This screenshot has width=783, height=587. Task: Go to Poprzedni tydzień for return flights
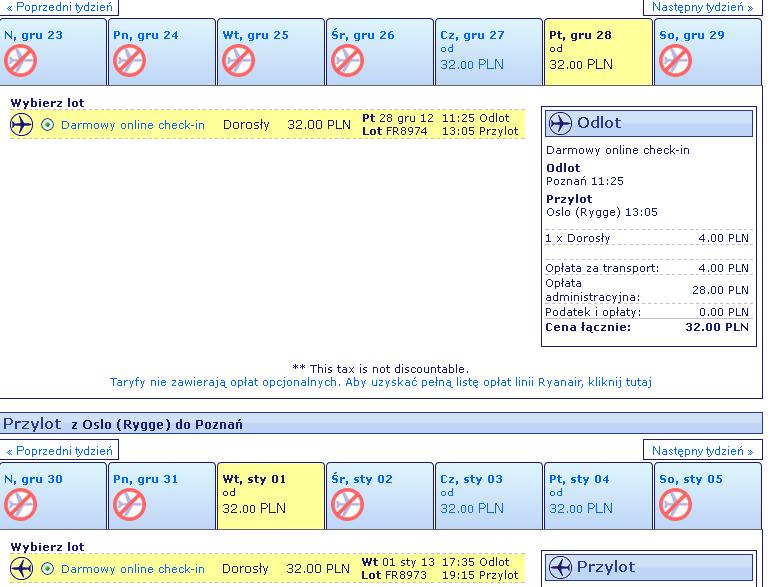(59, 451)
